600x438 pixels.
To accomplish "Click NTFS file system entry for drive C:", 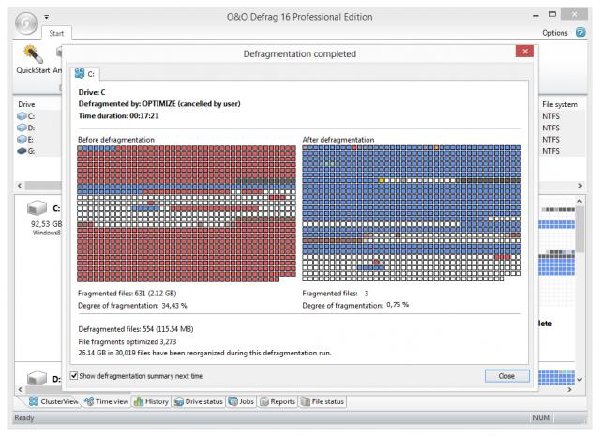I will pyautogui.click(x=551, y=116).
